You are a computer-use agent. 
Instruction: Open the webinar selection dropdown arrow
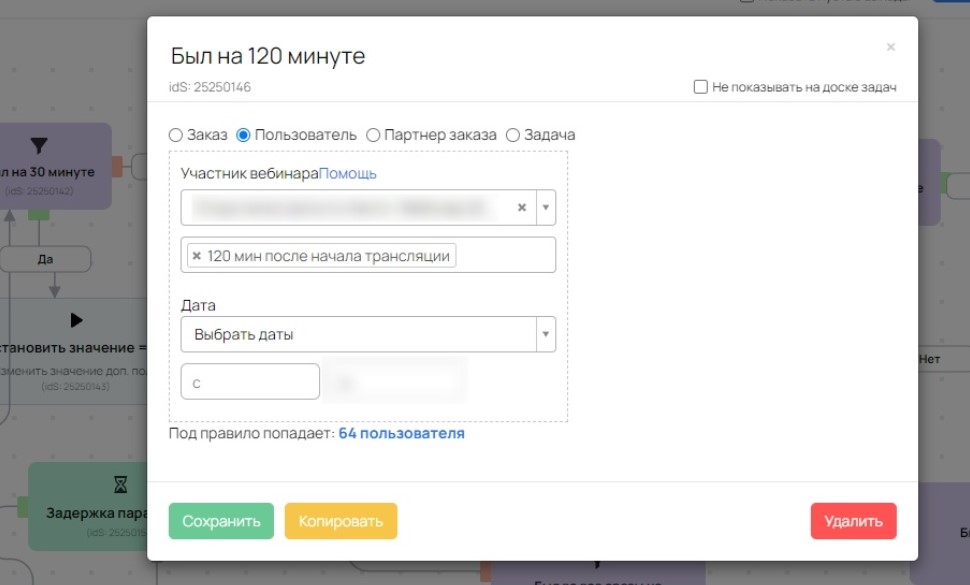pos(545,208)
